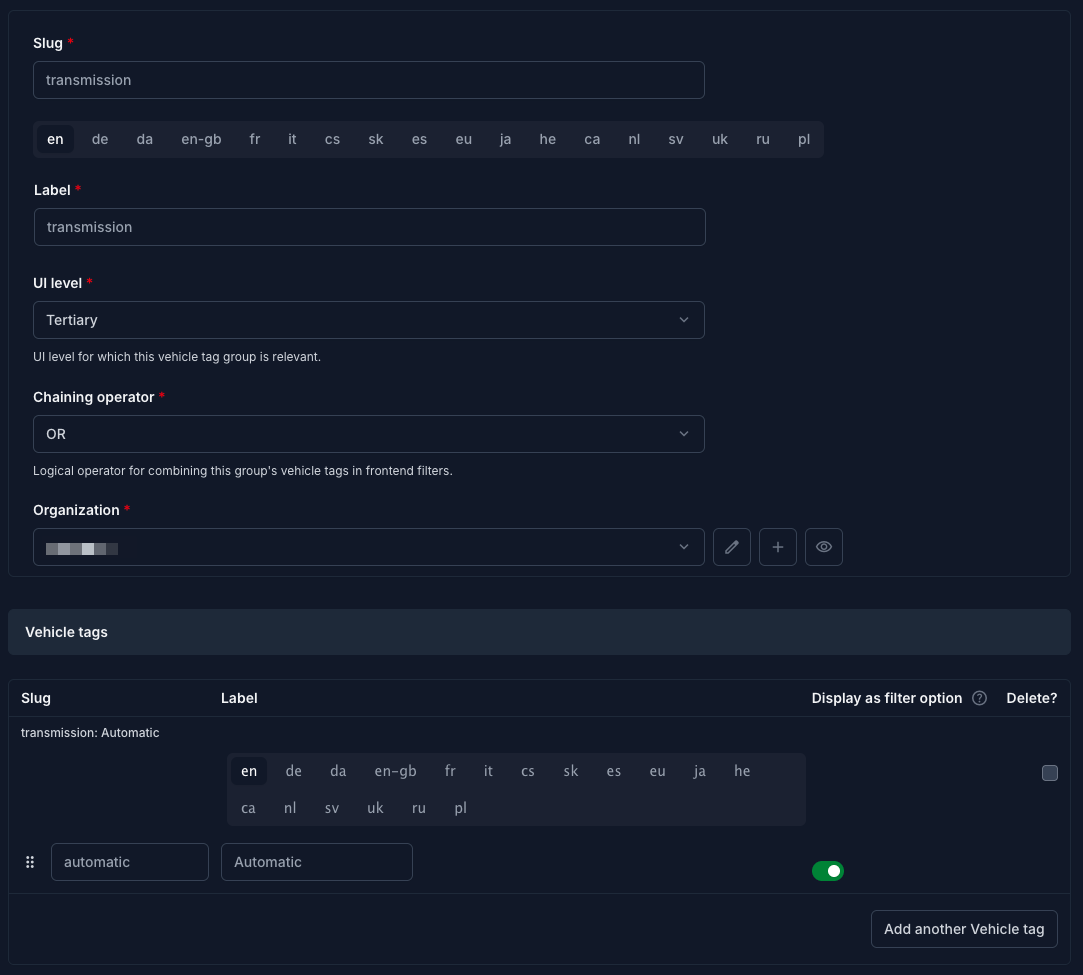Switch Vehicle tags row to 'he' language

742,771
